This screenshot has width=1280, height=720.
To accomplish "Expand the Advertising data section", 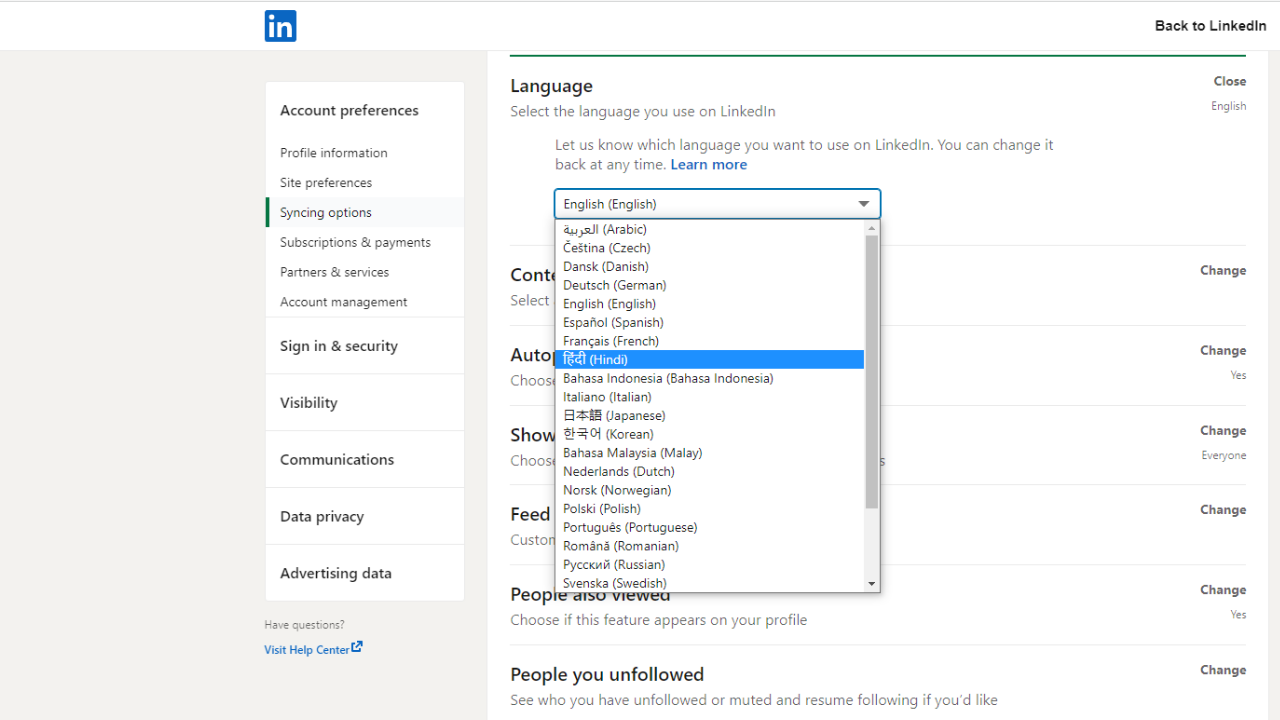I will tap(336, 574).
